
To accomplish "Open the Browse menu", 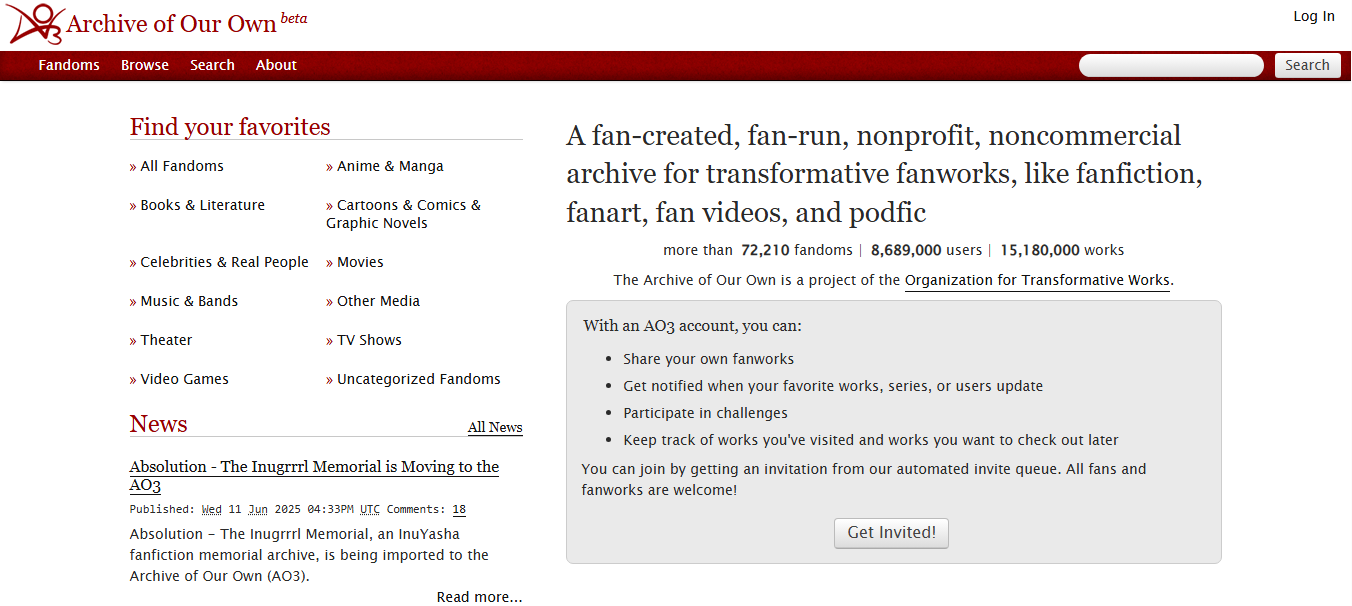I will click(x=145, y=65).
